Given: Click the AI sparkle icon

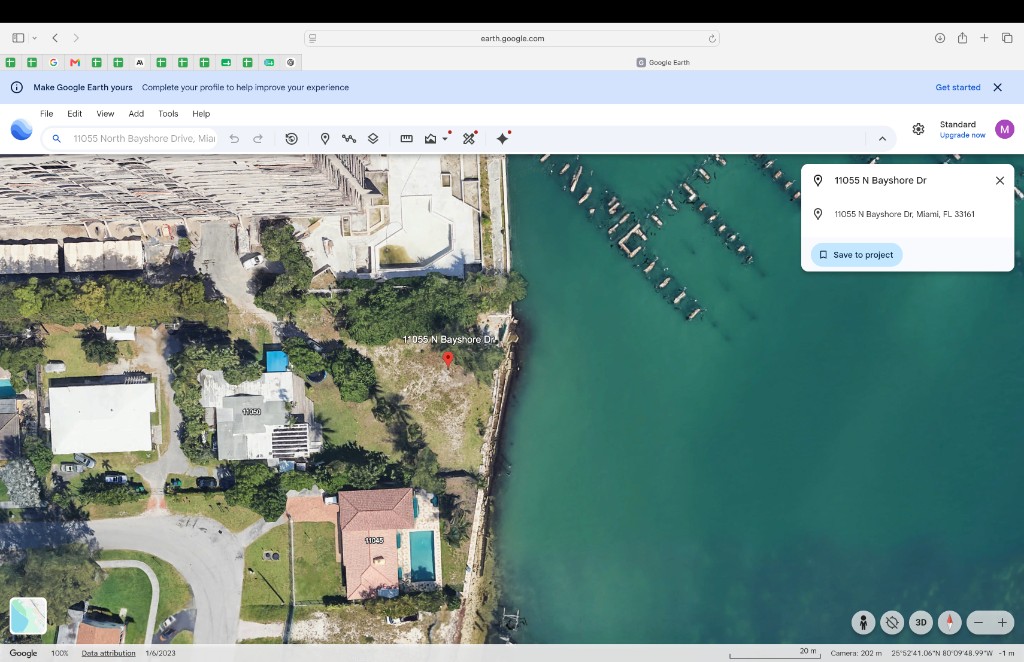Looking at the screenshot, I should click(502, 138).
